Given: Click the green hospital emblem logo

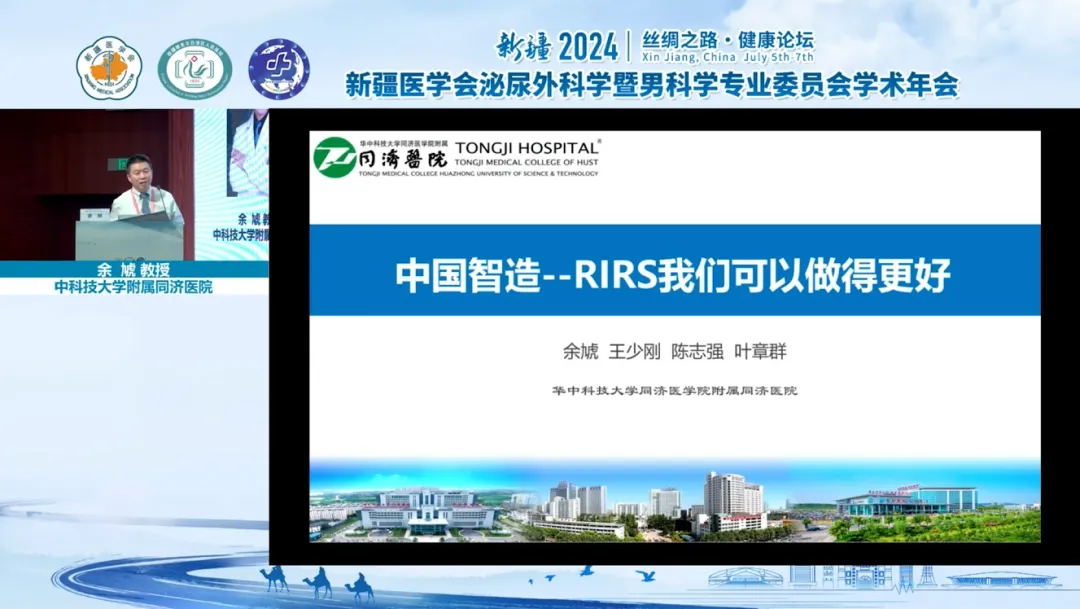Looking at the screenshot, I should [194, 69].
